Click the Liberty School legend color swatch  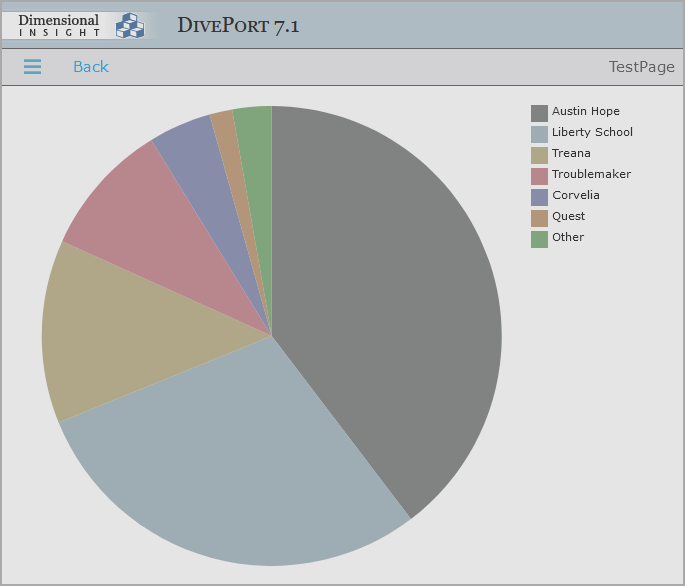tap(539, 134)
